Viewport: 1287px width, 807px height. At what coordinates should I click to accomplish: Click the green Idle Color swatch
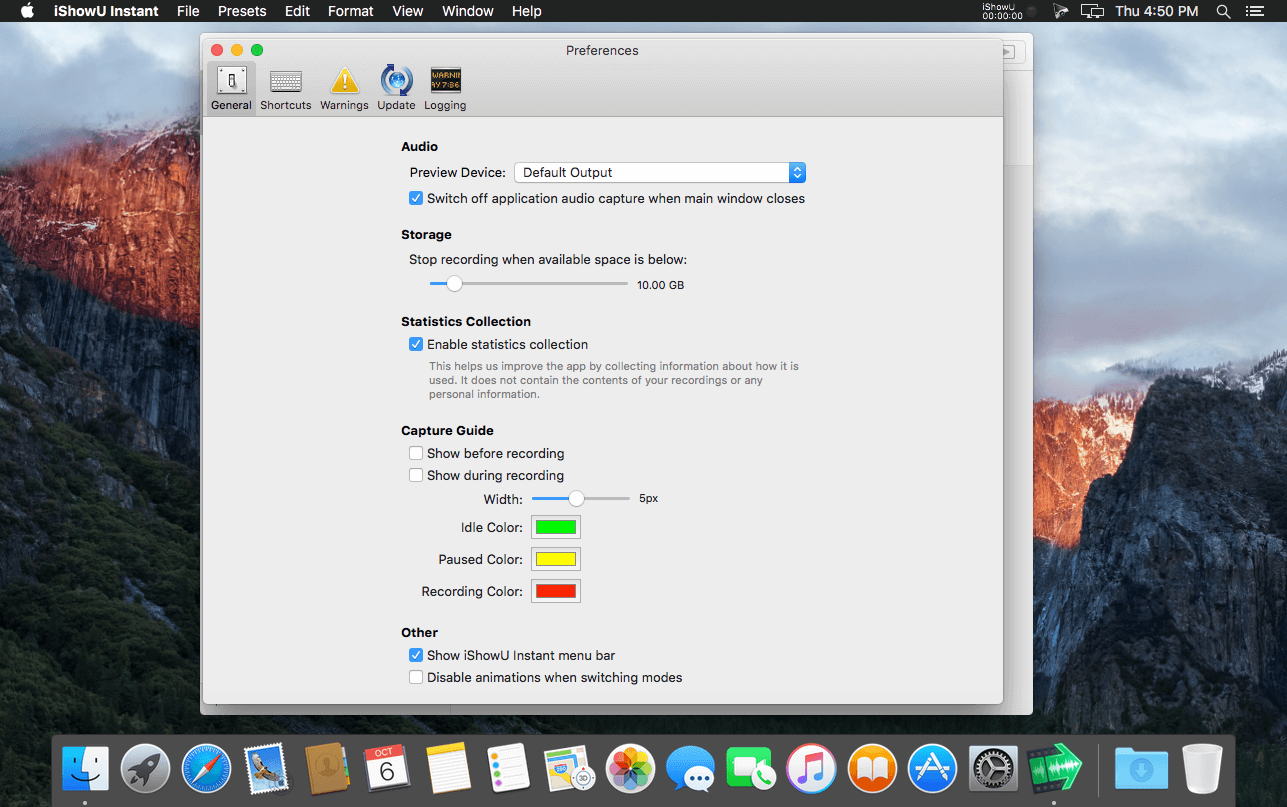556,527
